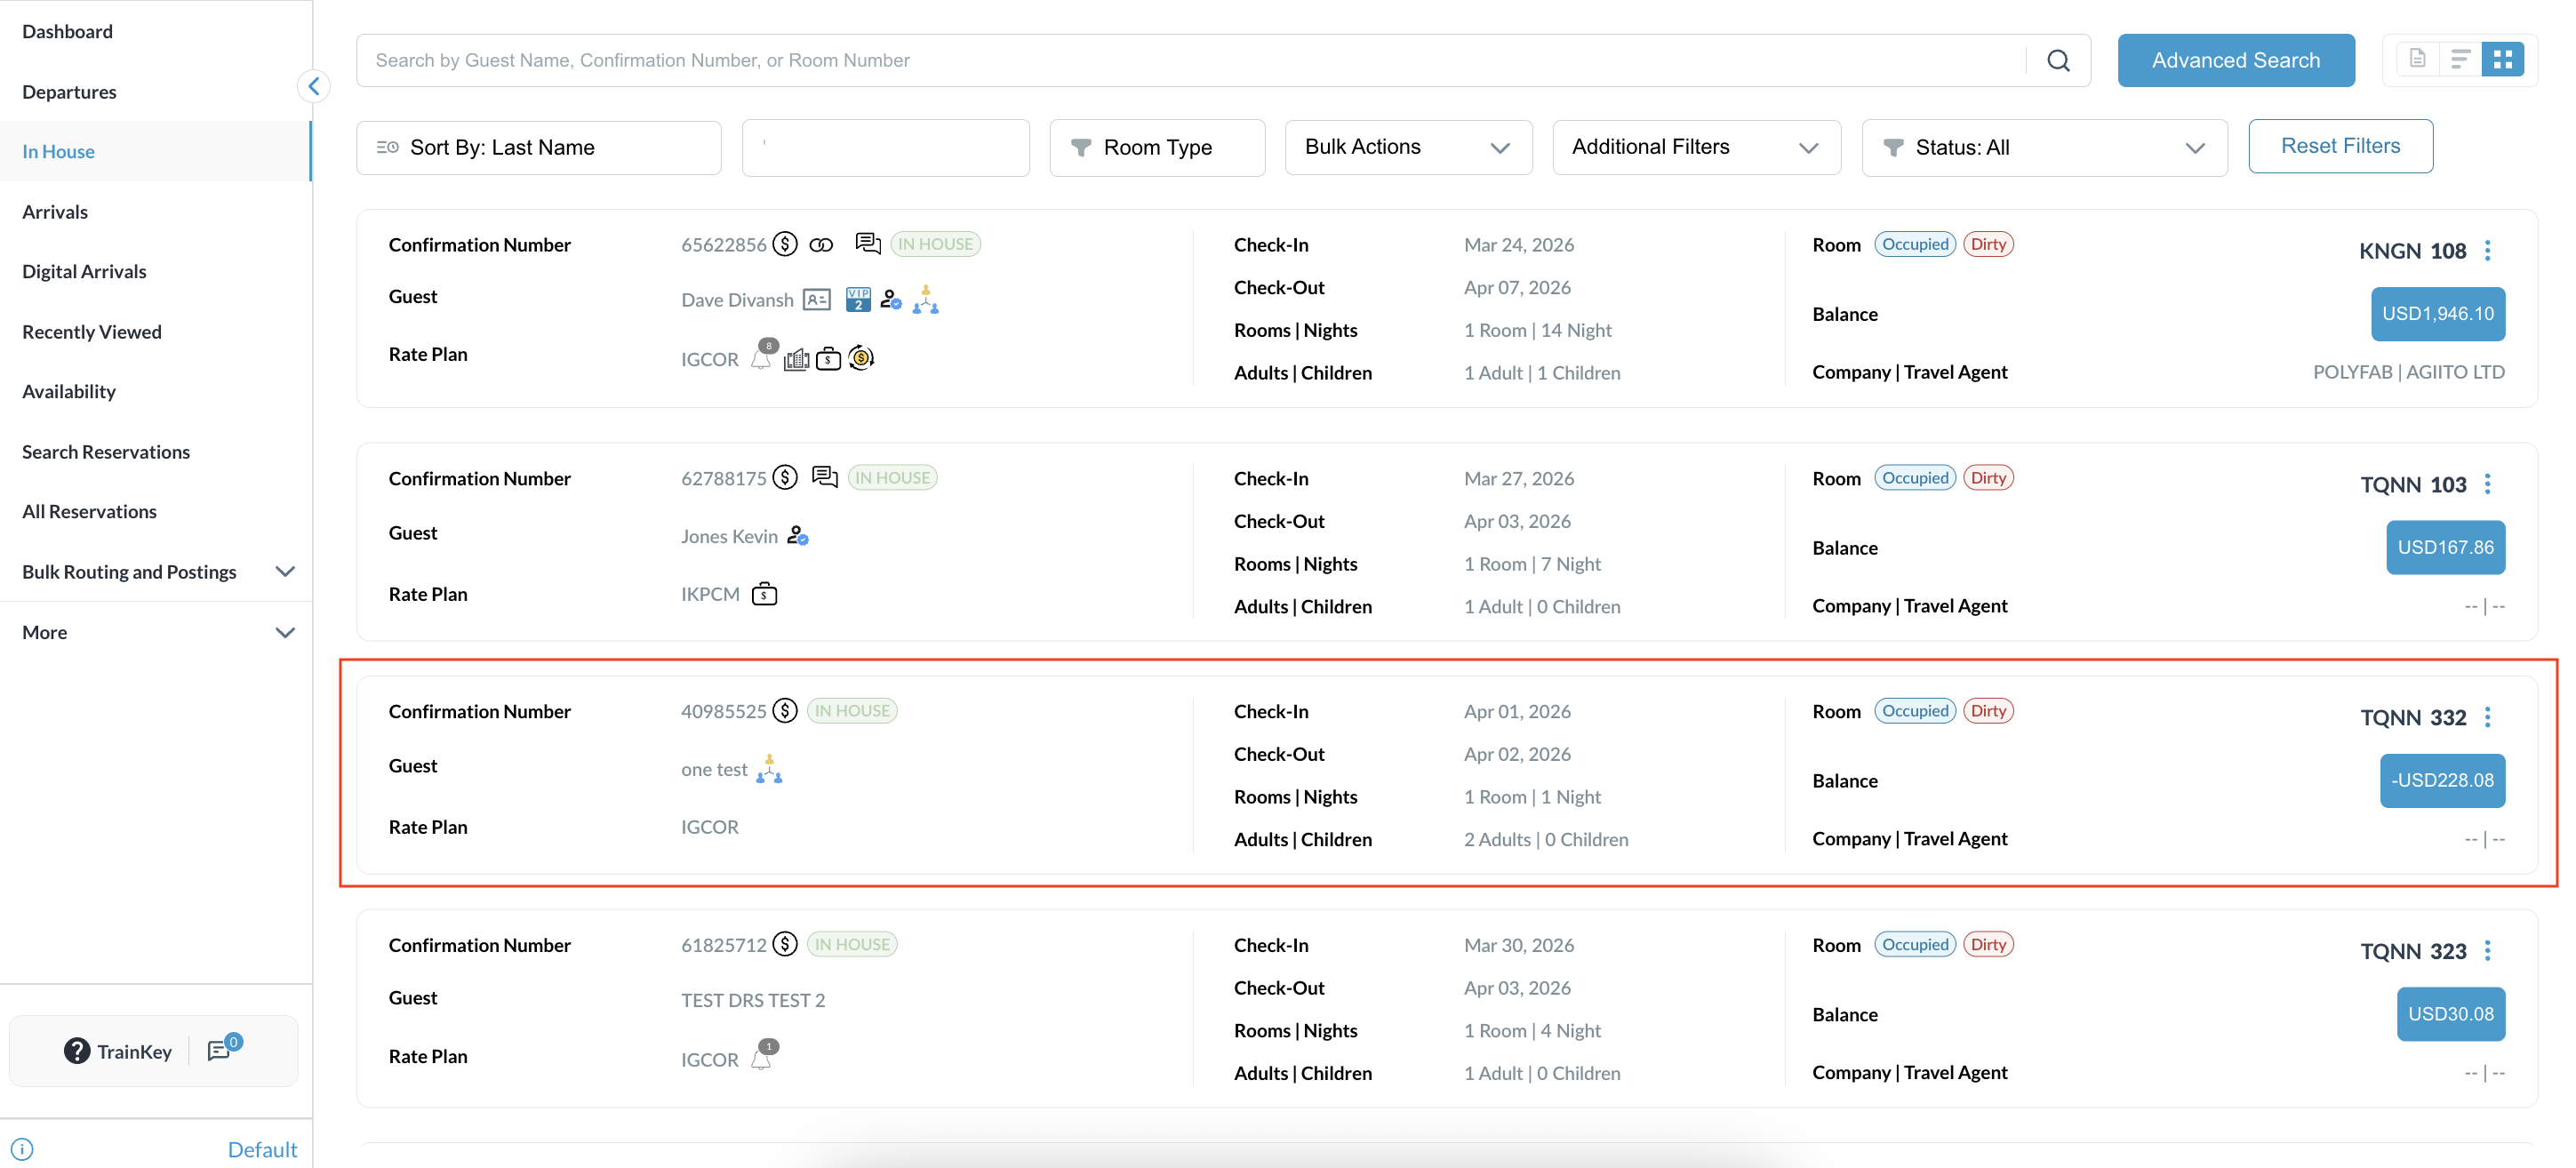
Task: Switch to the list view layout
Action: (x=2460, y=60)
